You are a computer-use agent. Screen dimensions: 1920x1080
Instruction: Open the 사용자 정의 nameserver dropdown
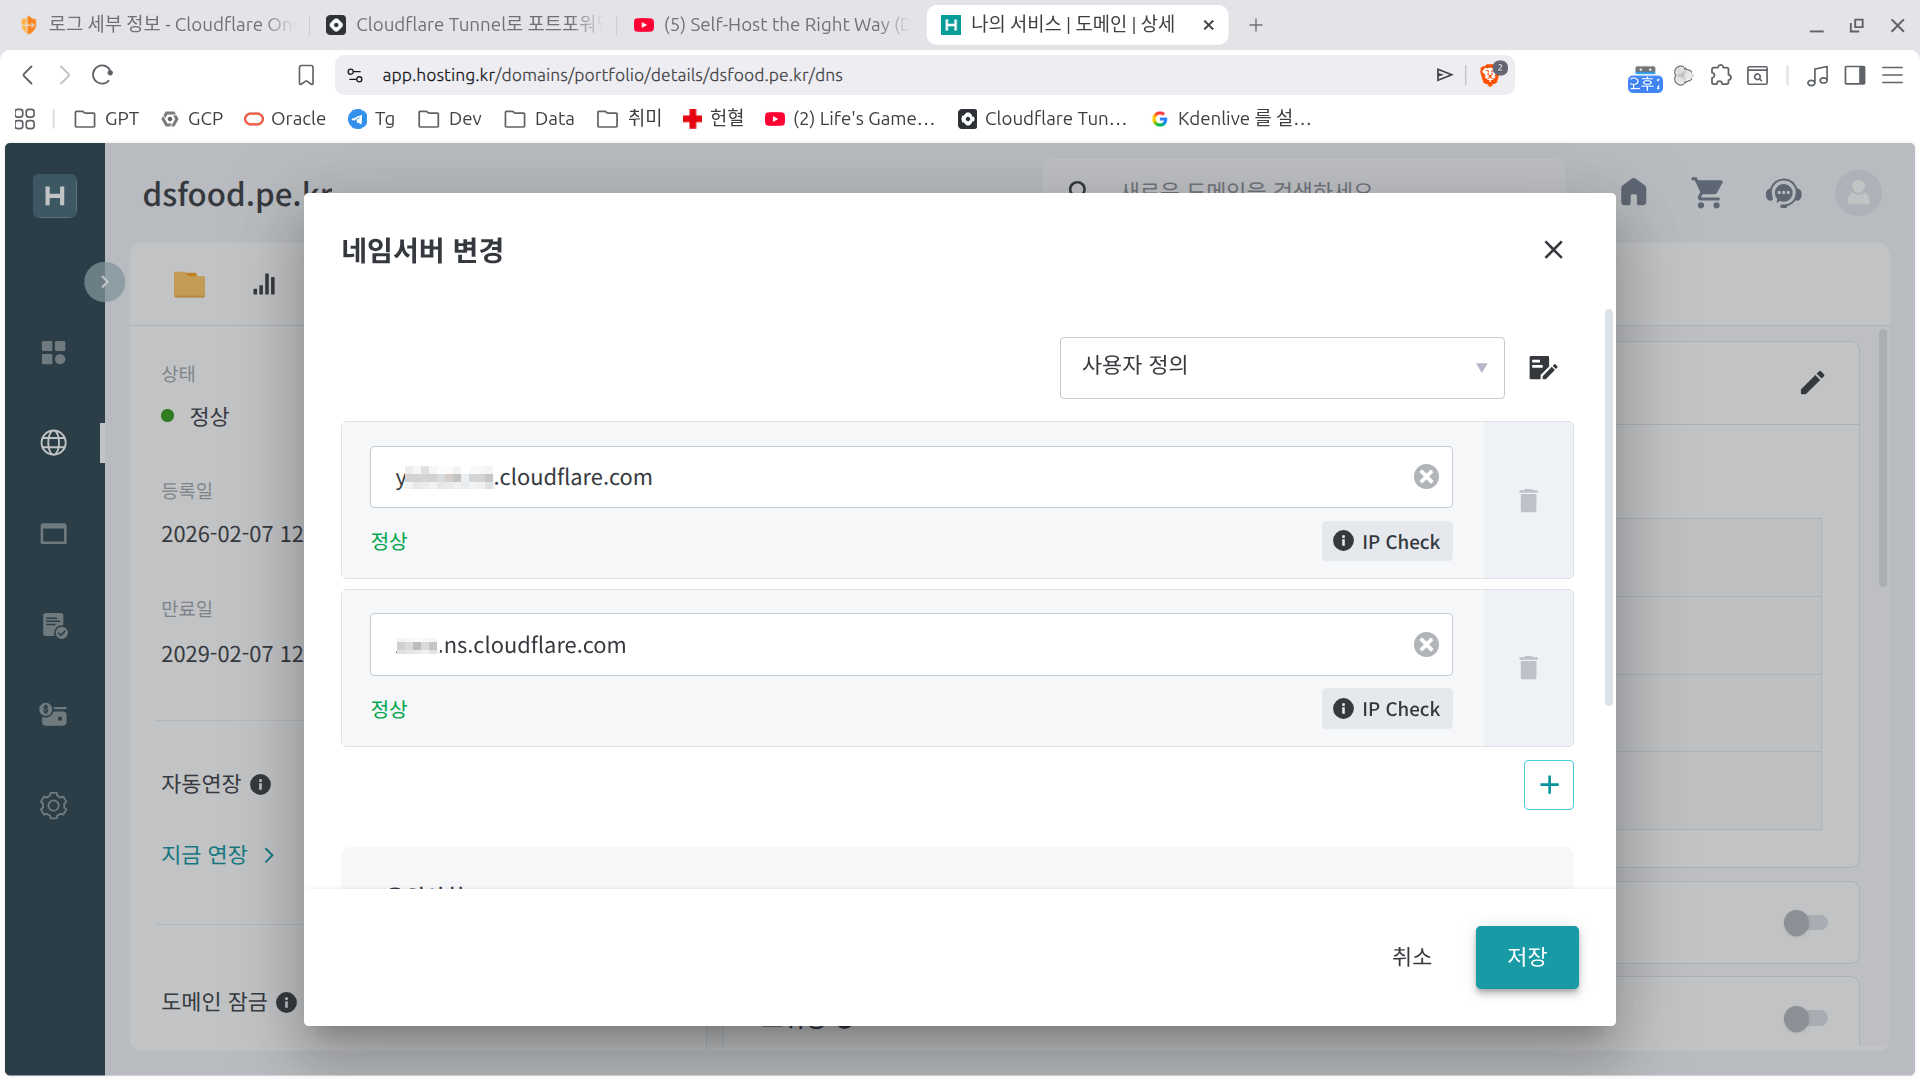click(1281, 367)
